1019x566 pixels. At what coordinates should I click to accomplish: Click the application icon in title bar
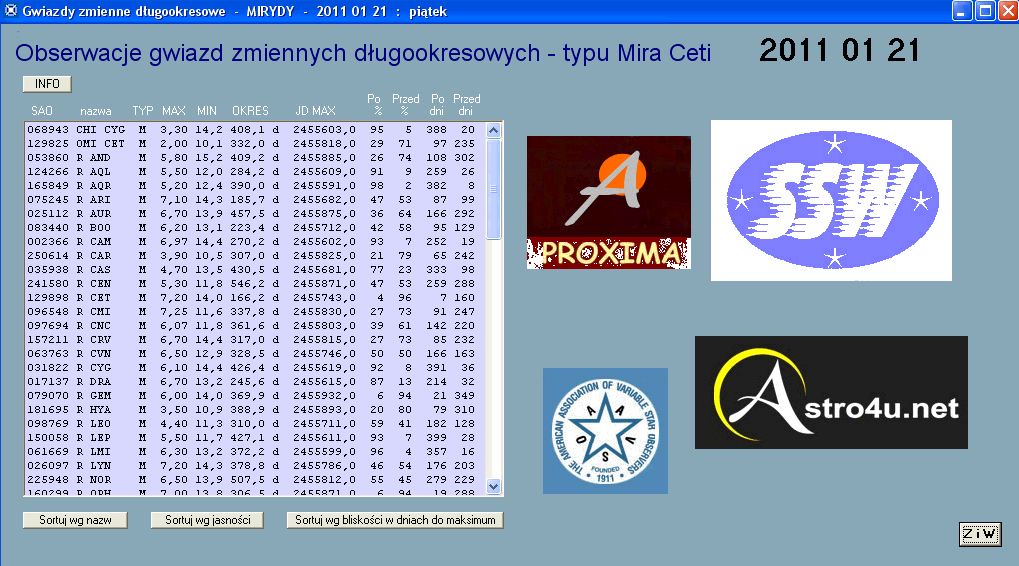[x=10, y=11]
